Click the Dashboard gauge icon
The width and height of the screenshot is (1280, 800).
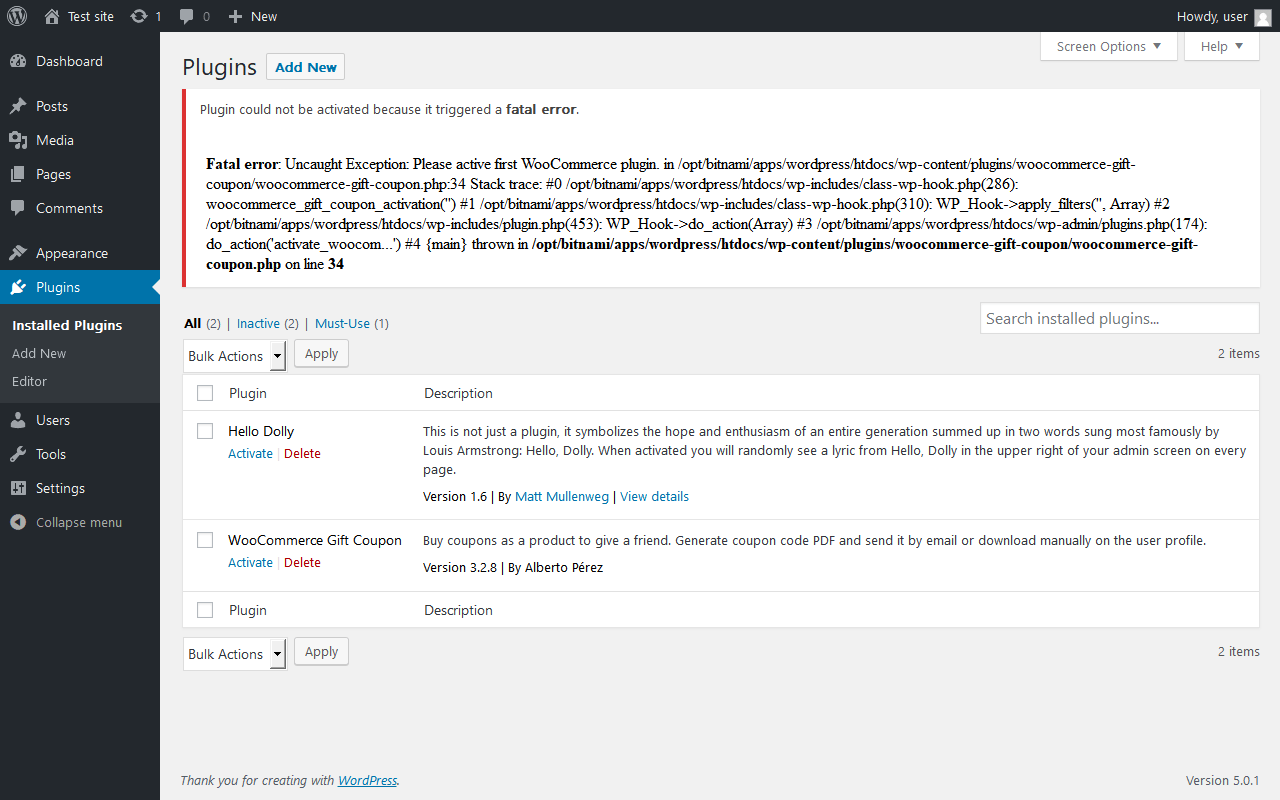click(18, 61)
